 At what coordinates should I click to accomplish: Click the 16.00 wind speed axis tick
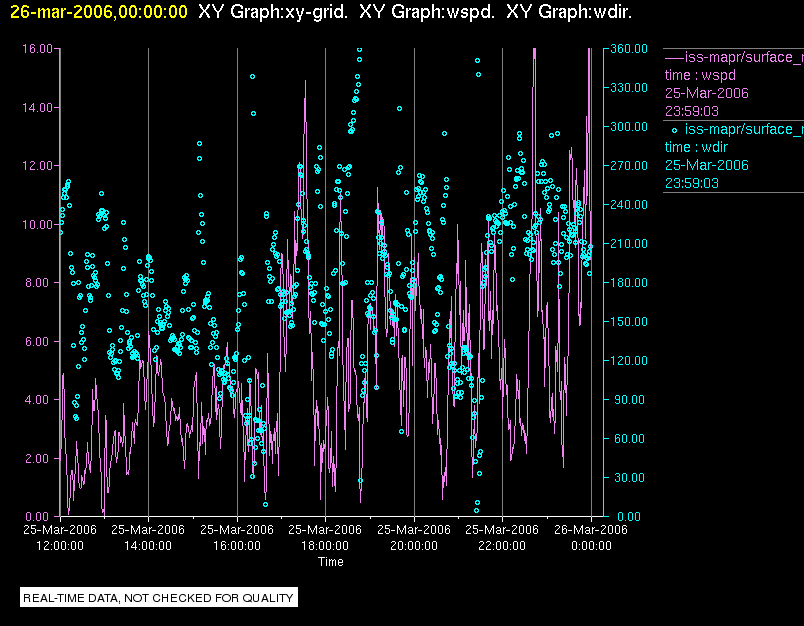[37, 48]
